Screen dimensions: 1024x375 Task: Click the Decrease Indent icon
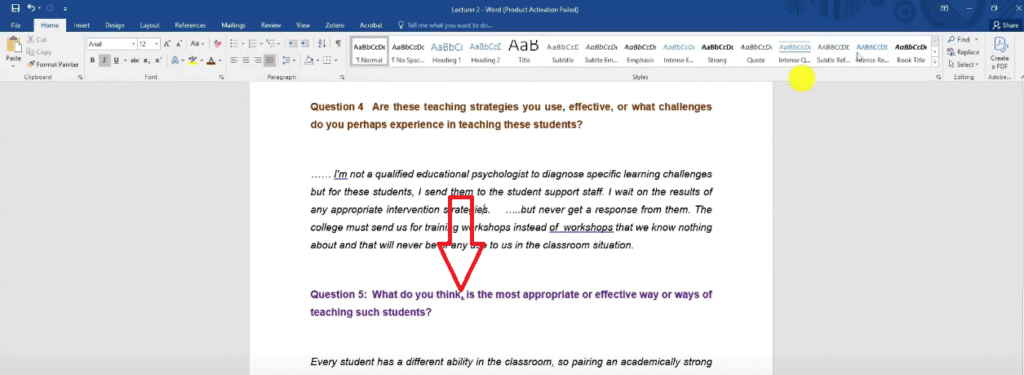pos(292,44)
